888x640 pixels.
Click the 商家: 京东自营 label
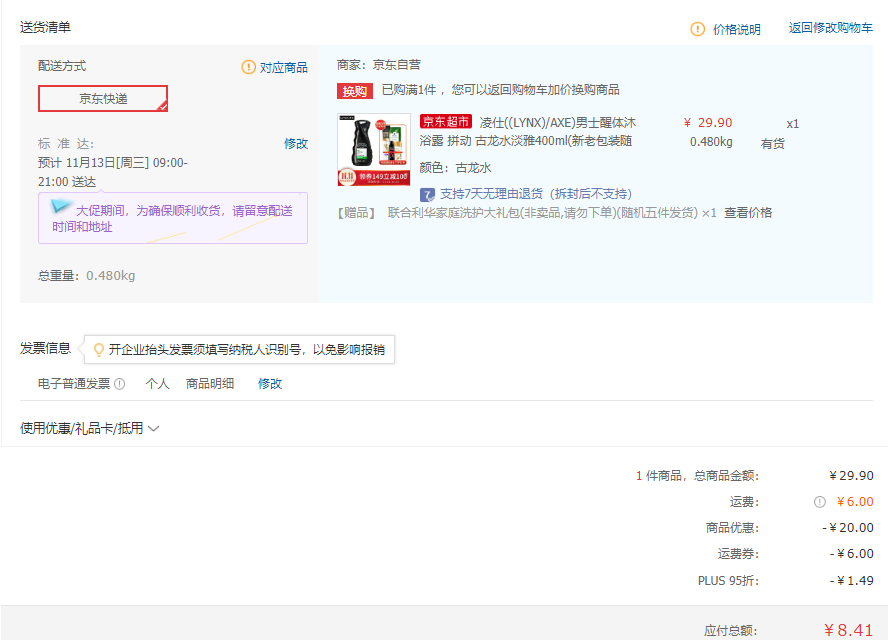(x=379, y=65)
